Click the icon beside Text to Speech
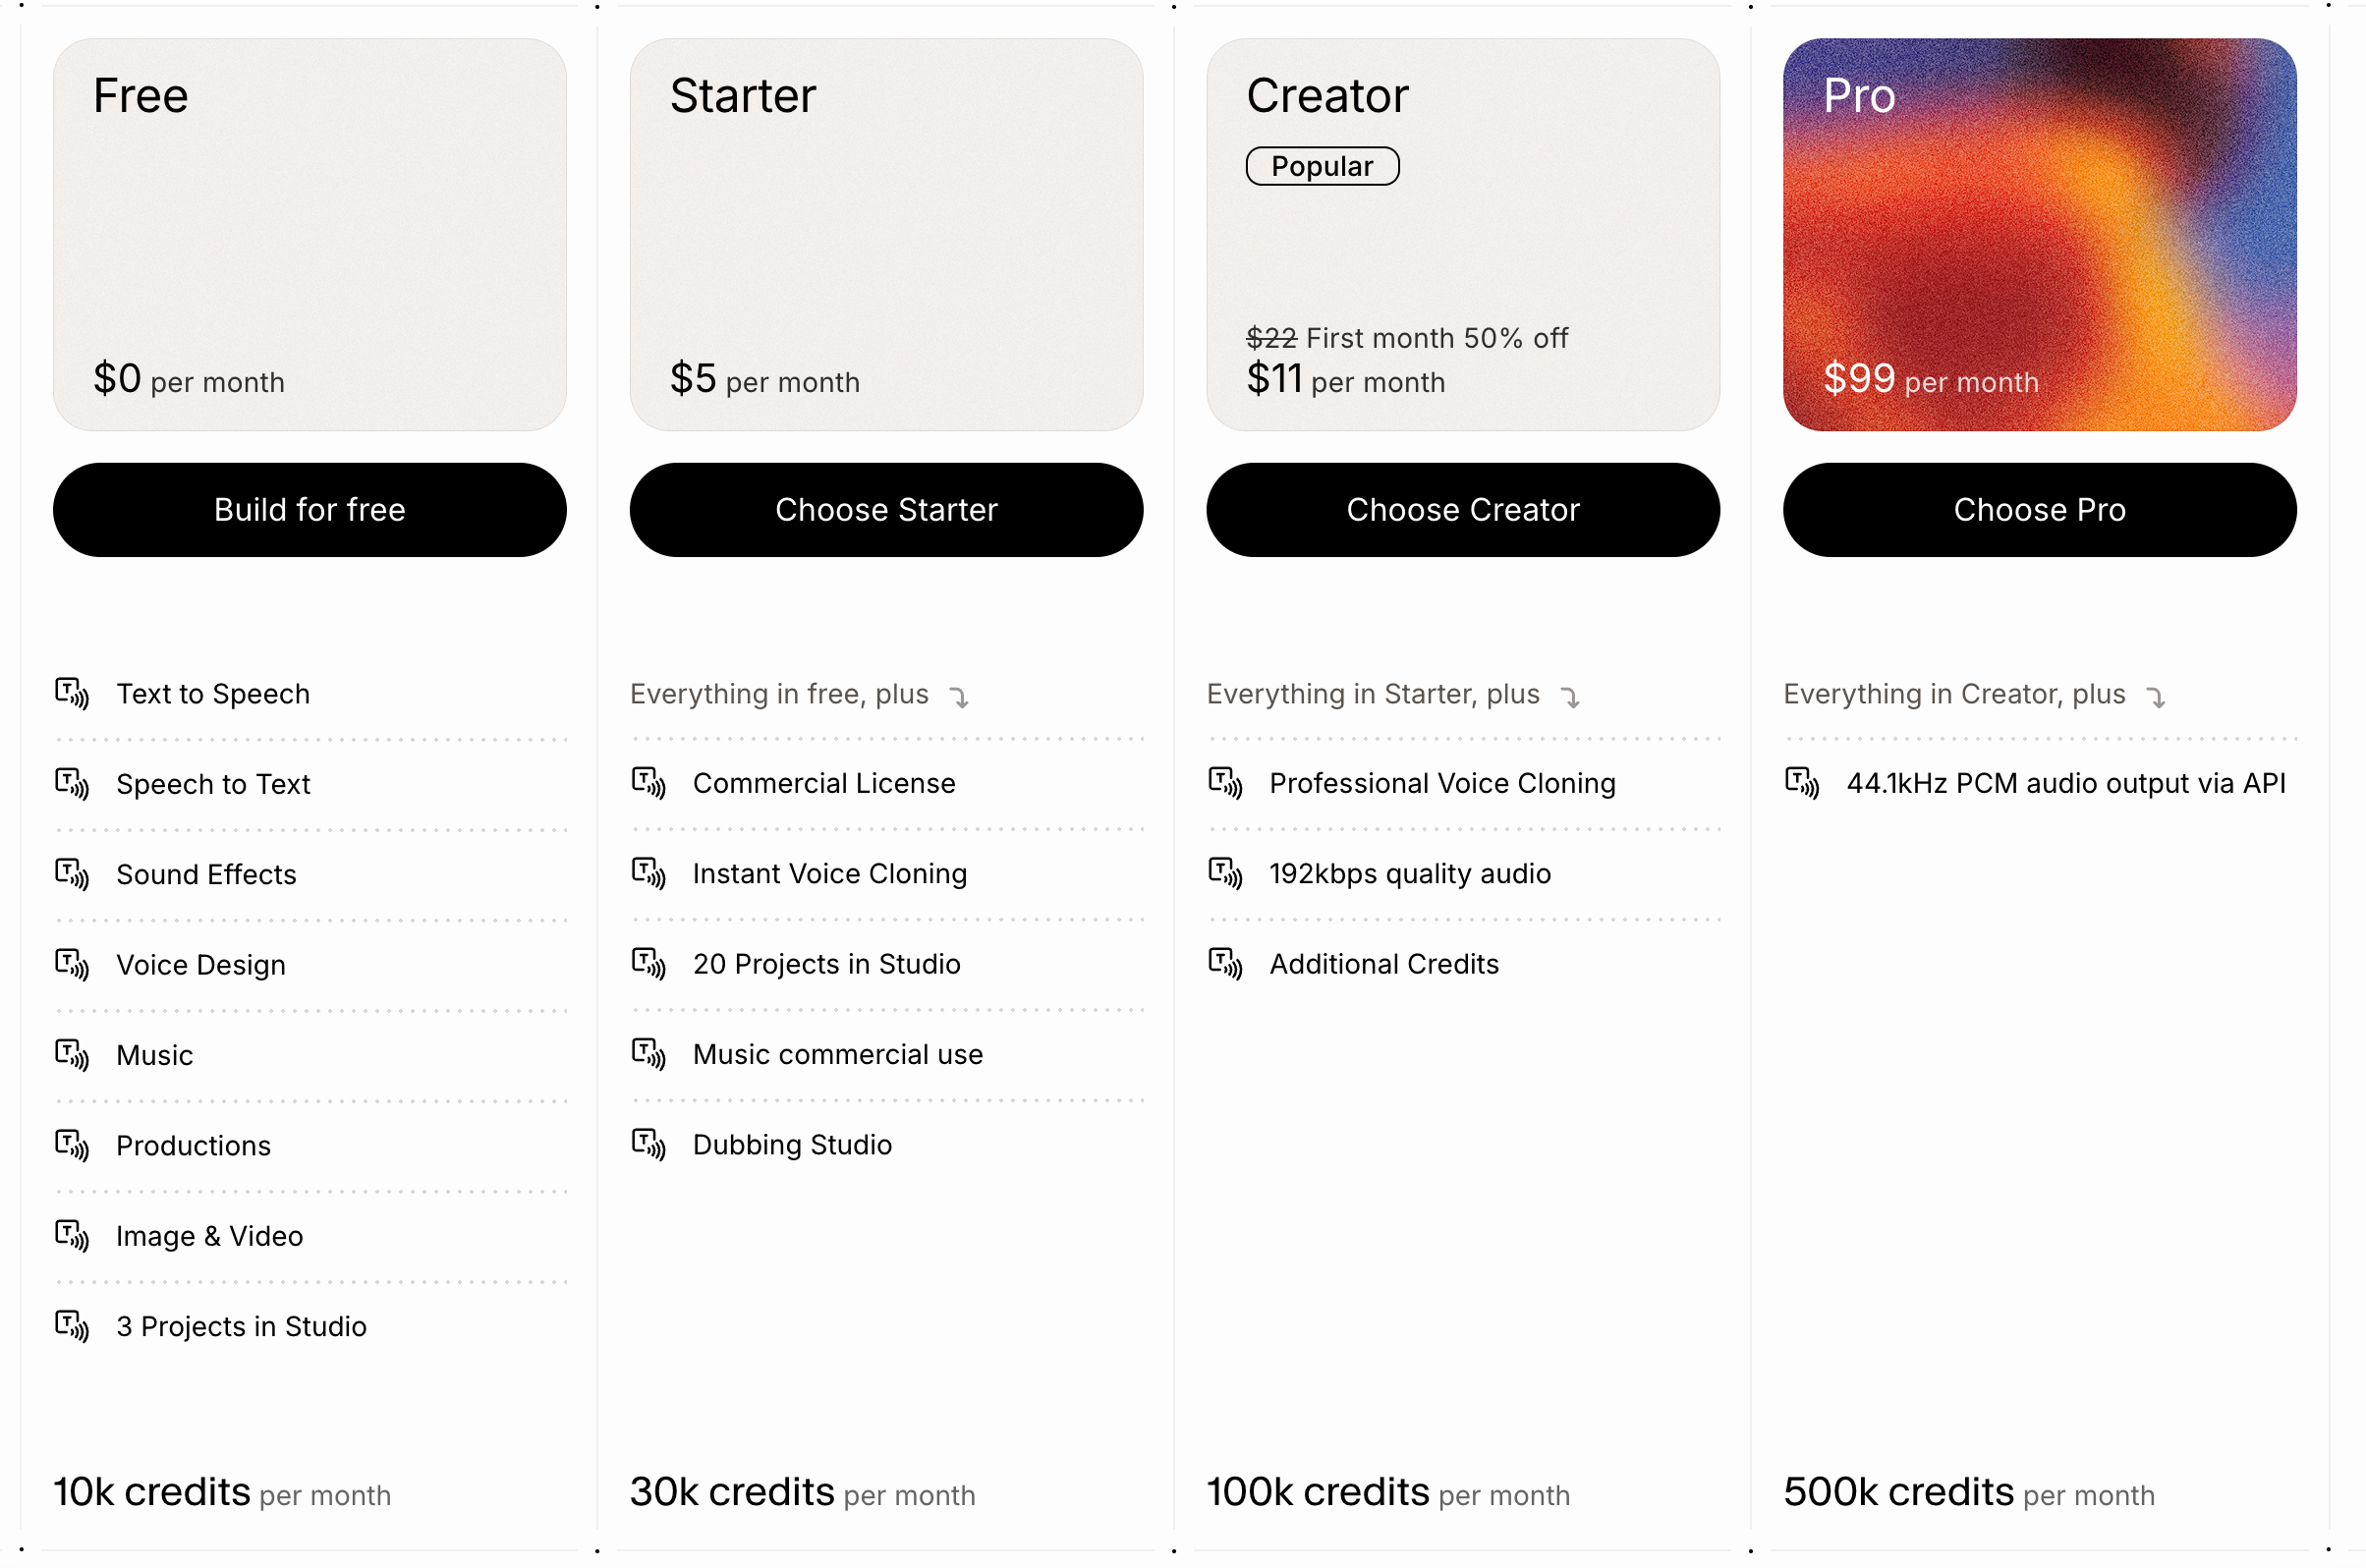The image size is (2366, 1568). [72, 693]
